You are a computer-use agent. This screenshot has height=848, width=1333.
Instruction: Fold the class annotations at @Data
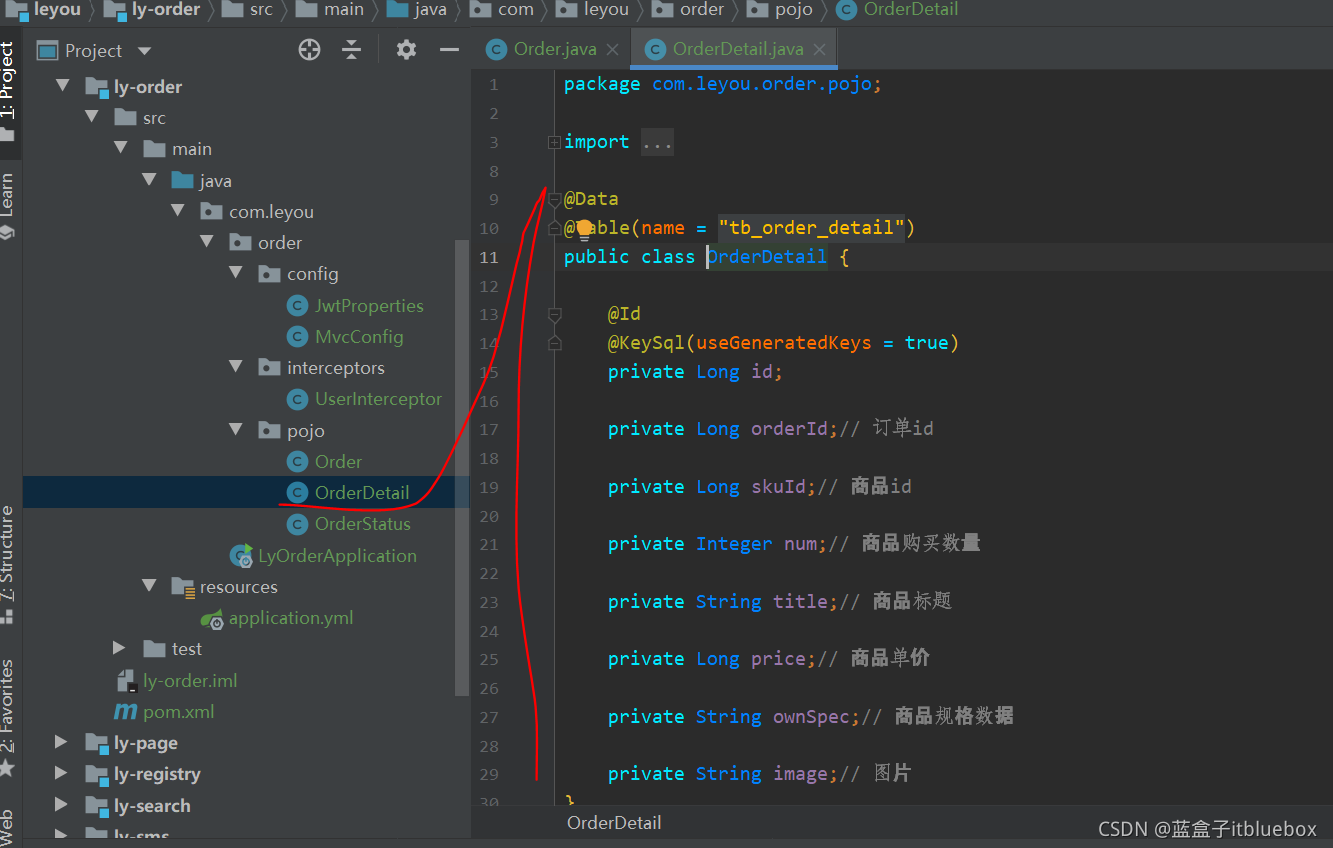click(554, 199)
